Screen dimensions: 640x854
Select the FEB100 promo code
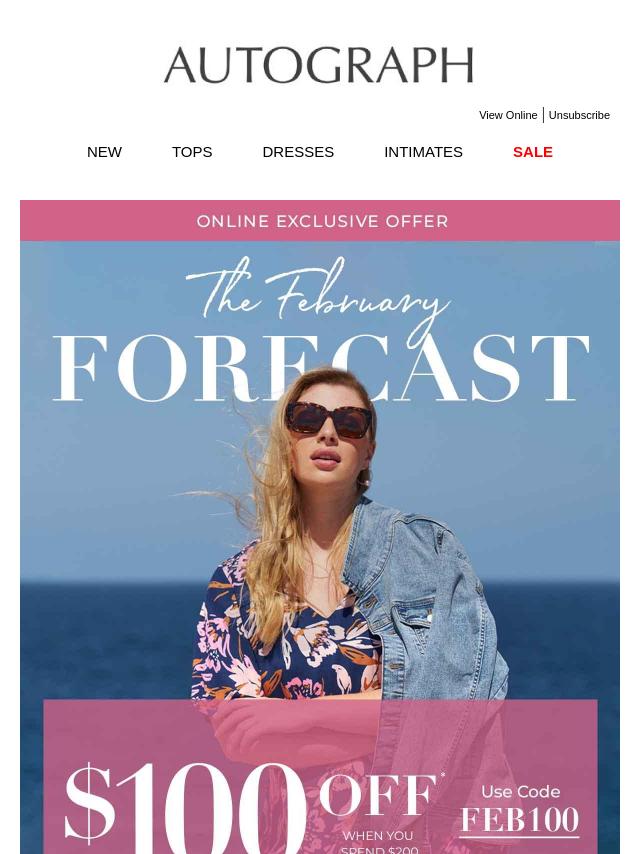tap(520, 820)
